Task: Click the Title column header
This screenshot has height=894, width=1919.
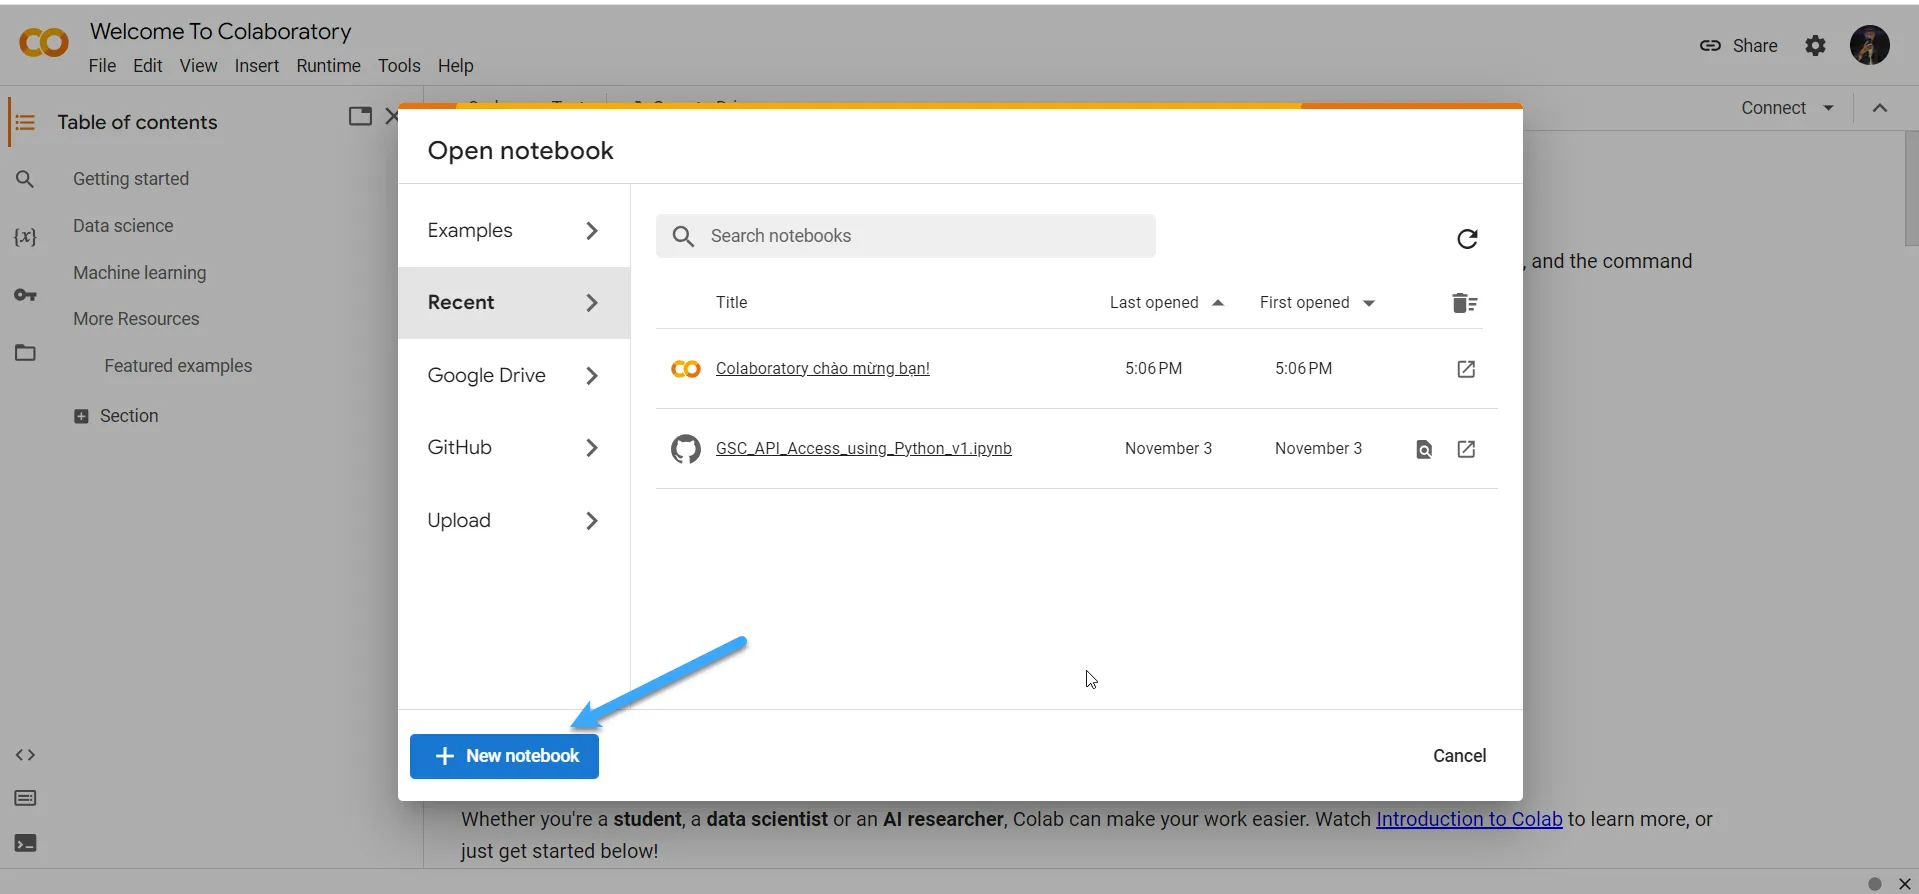Action: tap(731, 303)
